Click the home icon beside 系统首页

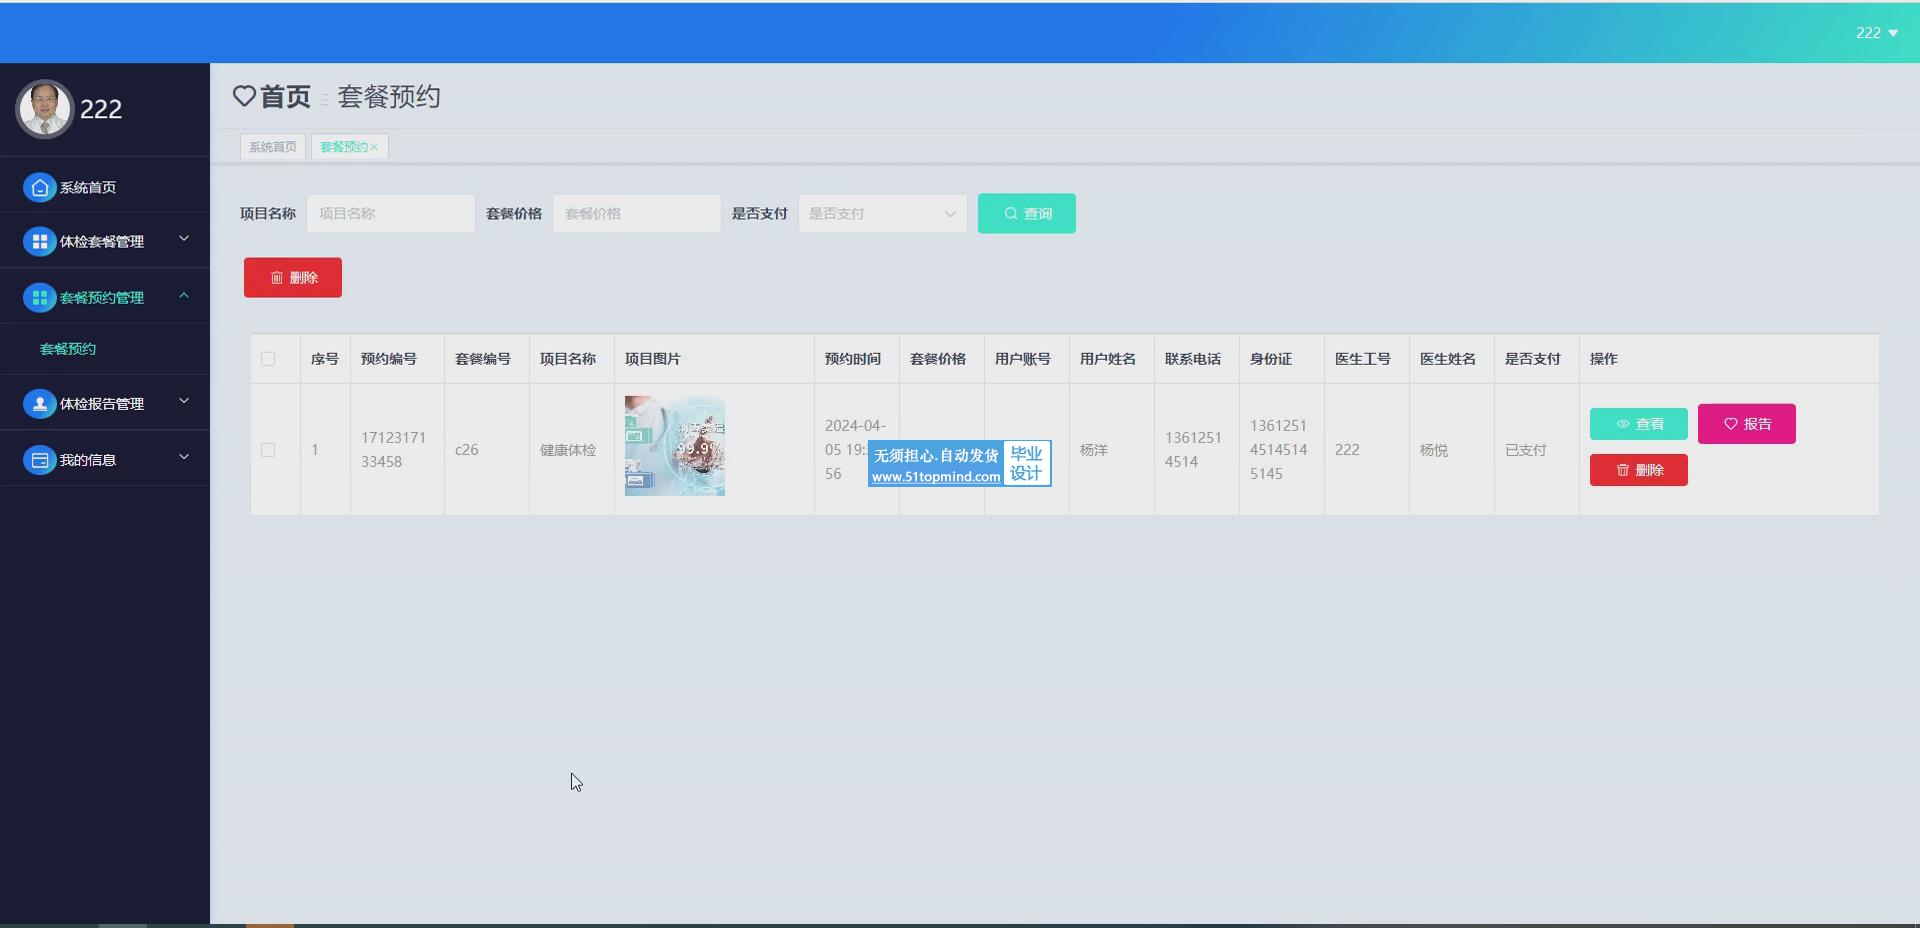pyautogui.click(x=39, y=187)
